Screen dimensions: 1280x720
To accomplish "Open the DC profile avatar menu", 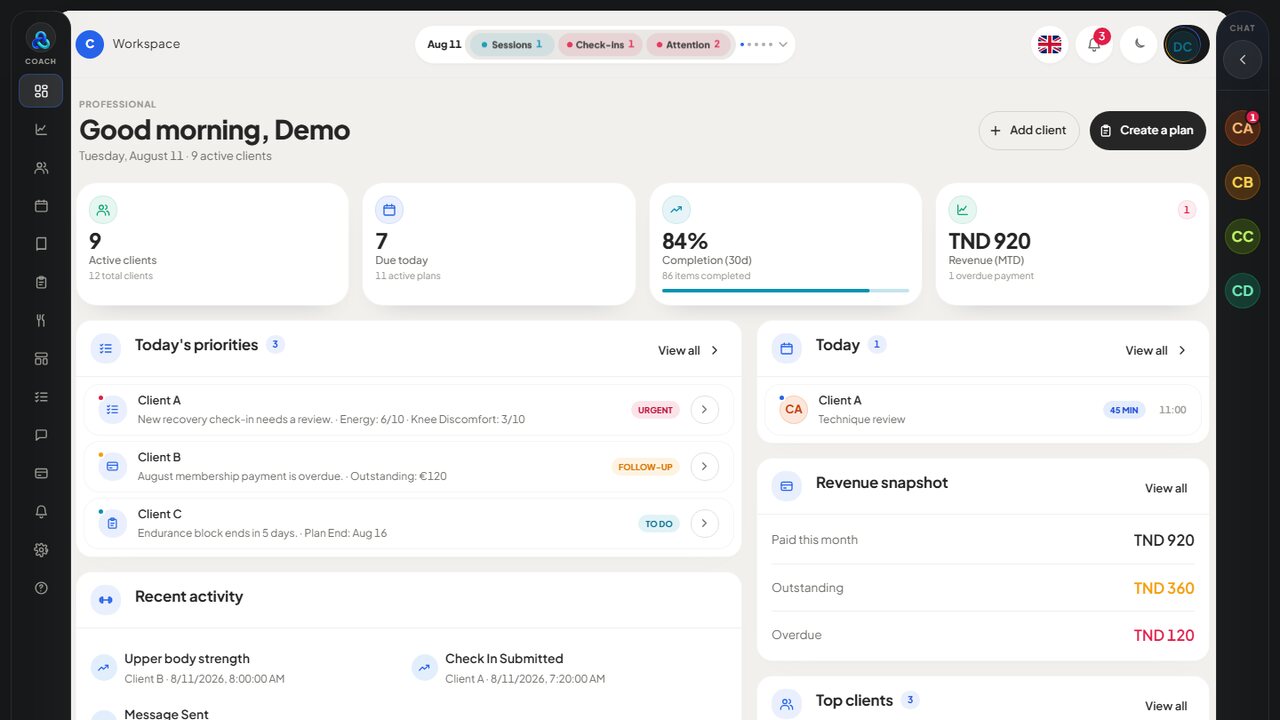I will 1186,45.
